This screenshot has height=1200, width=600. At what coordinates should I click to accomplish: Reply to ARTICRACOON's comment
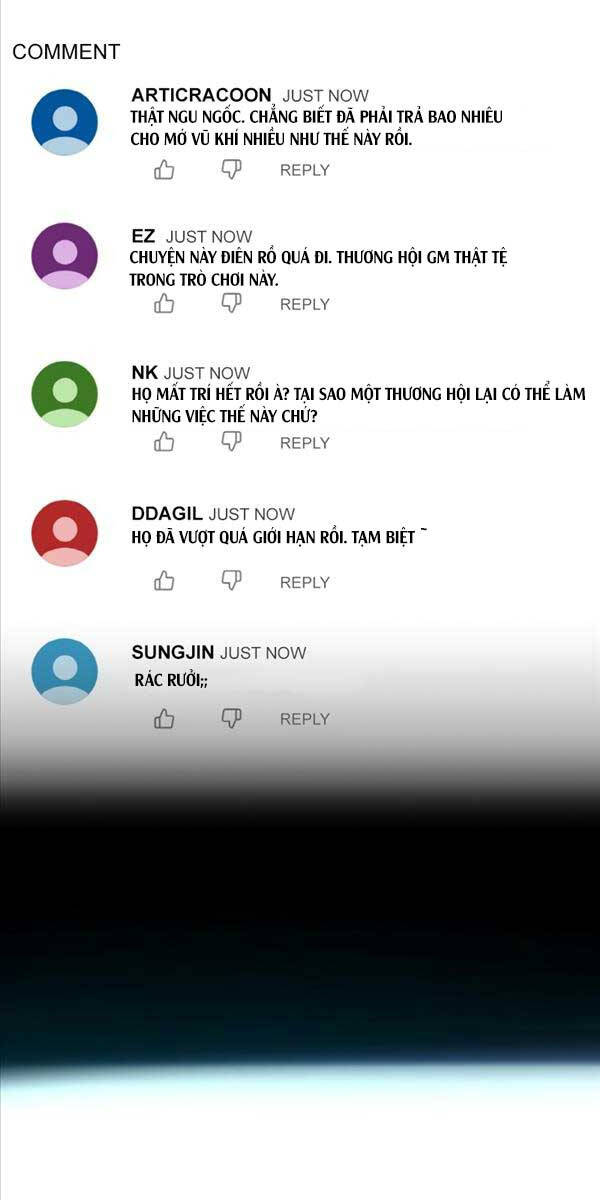[305, 170]
